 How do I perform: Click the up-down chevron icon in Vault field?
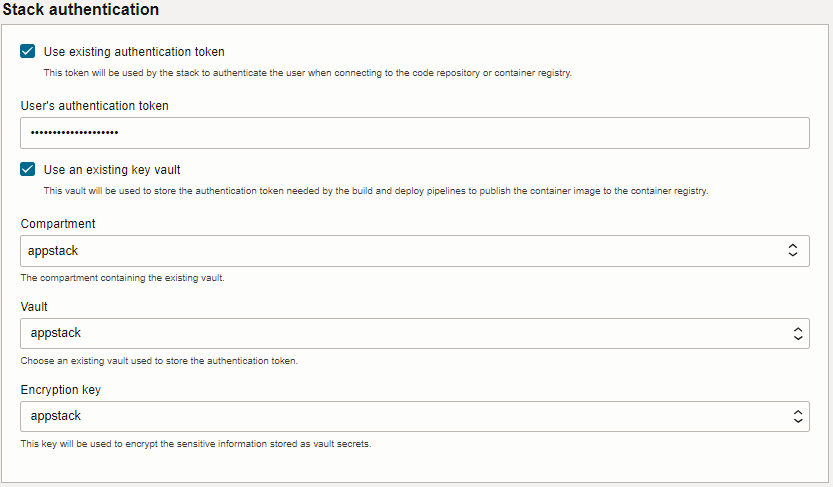pyautogui.click(x=798, y=334)
